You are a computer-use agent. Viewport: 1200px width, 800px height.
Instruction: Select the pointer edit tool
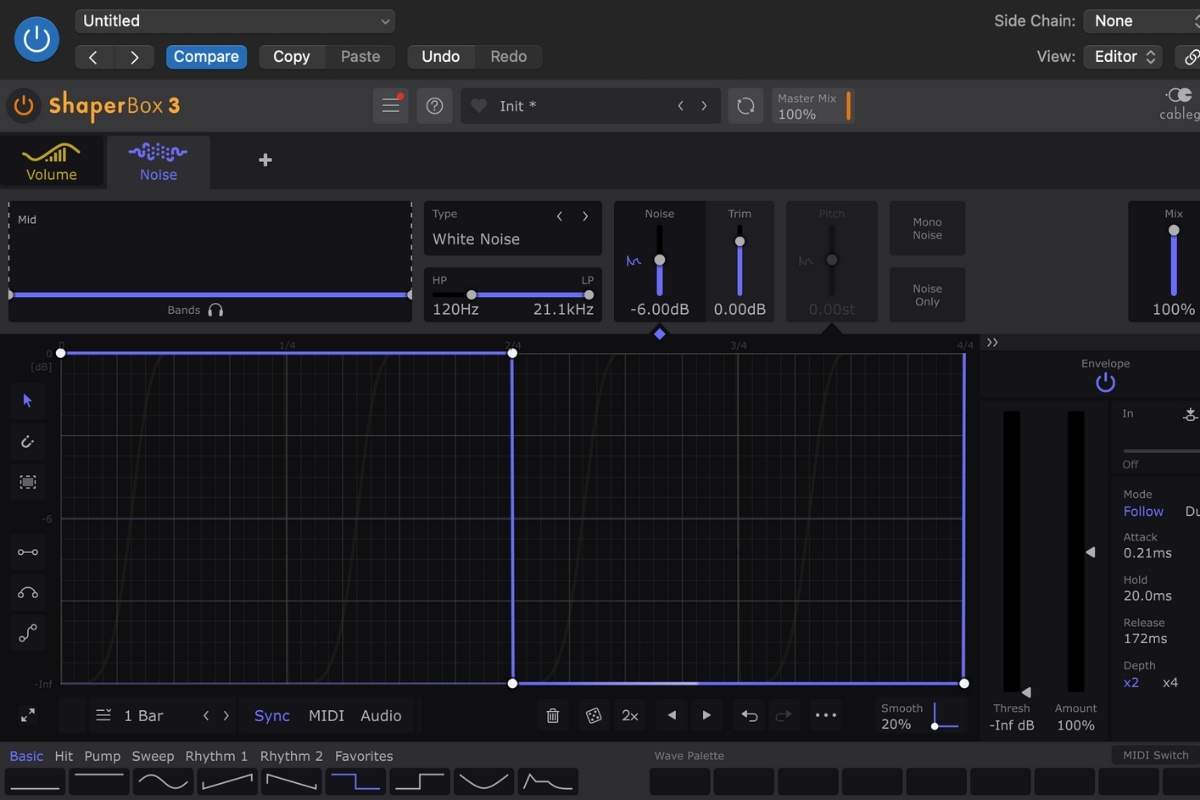point(28,401)
